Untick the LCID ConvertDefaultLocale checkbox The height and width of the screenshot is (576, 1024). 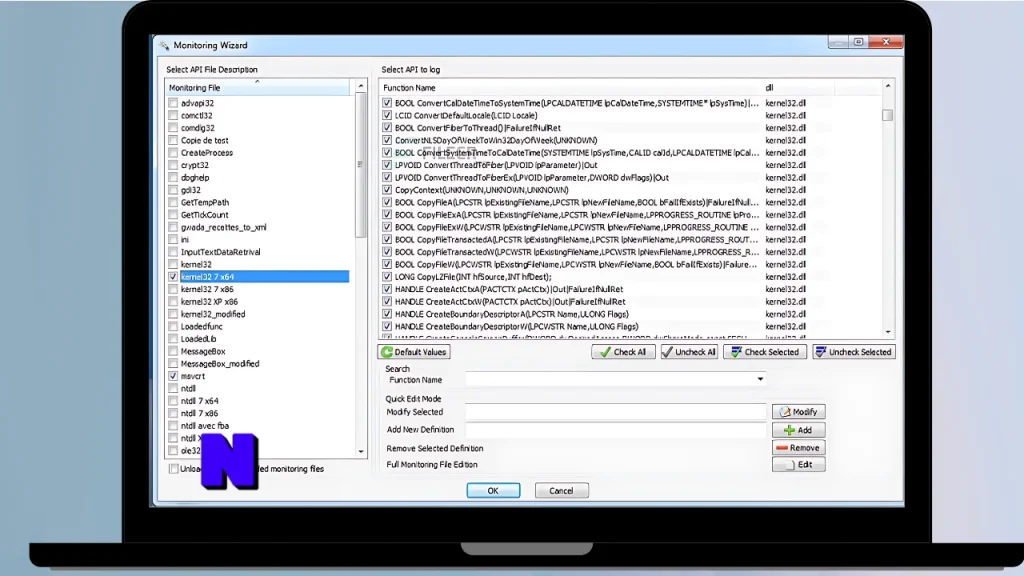point(387,116)
